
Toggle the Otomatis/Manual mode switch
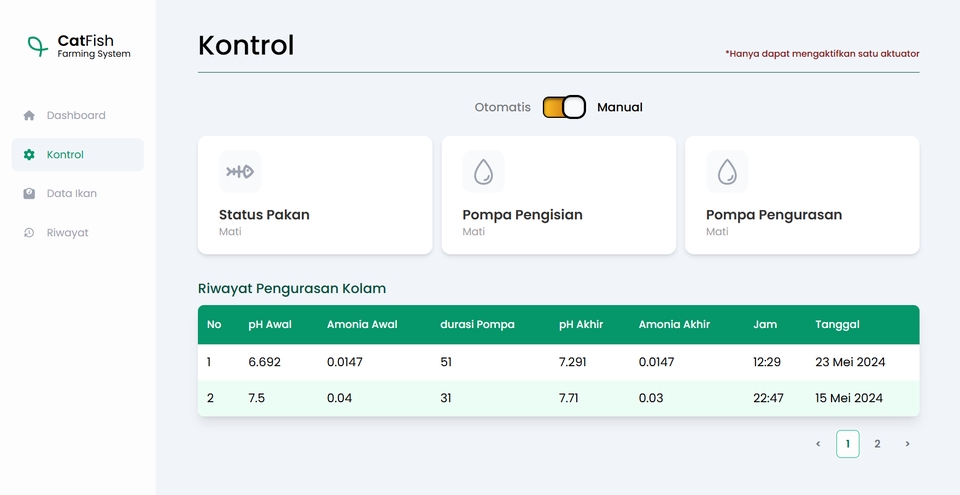coord(564,107)
